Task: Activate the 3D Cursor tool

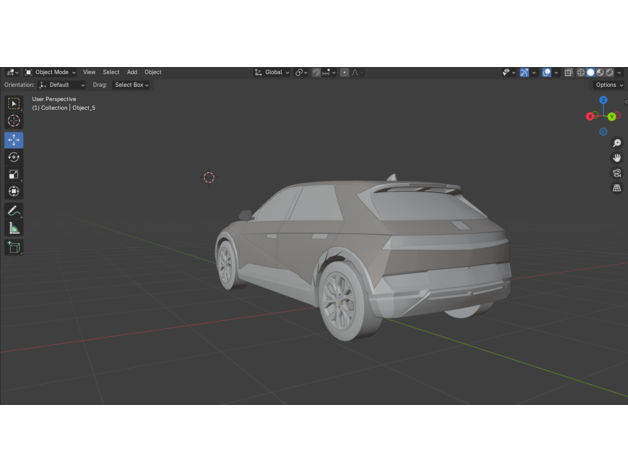Action: [14, 121]
